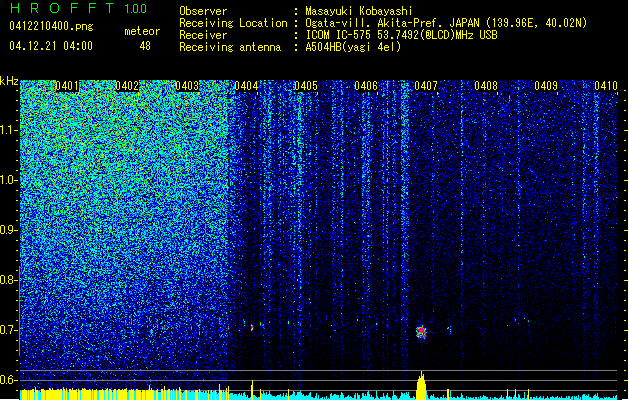Image resolution: width=629 pixels, height=400 pixels.
Task: Click the 0404 time marker
Action: tap(246, 86)
